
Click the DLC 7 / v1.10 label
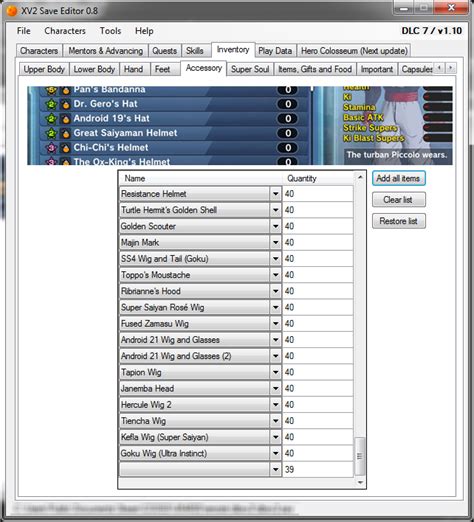coord(432,31)
